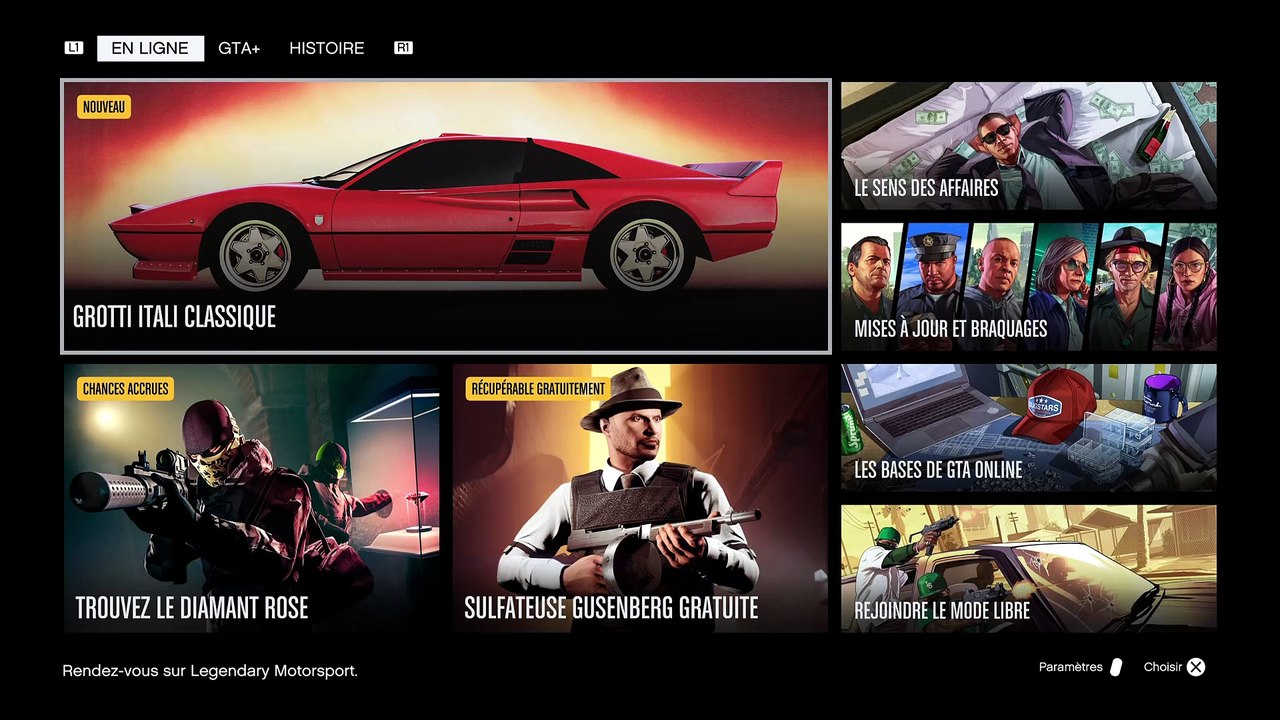Switch to the HISTOIRE tab
The height and width of the screenshot is (720, 1280).
click(x=327, y=48)
